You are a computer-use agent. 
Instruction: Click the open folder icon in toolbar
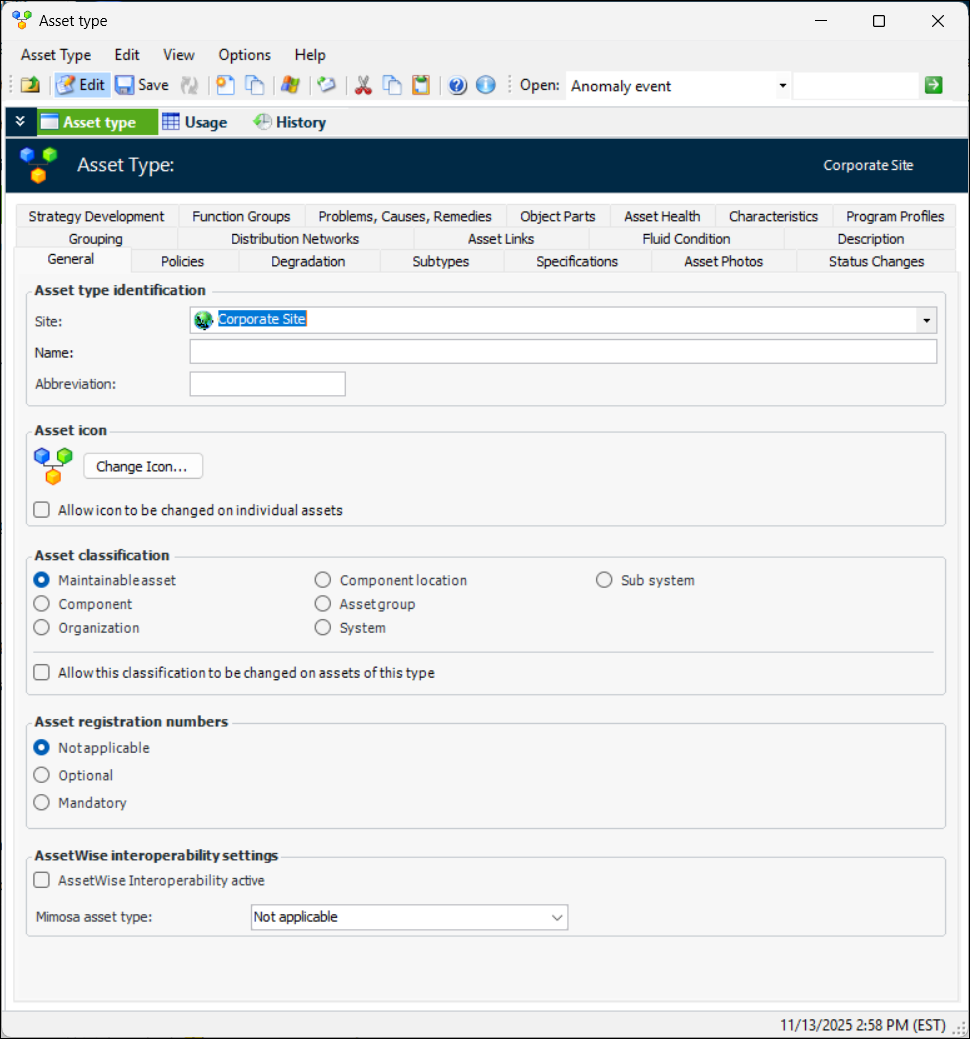click(30, 85)
